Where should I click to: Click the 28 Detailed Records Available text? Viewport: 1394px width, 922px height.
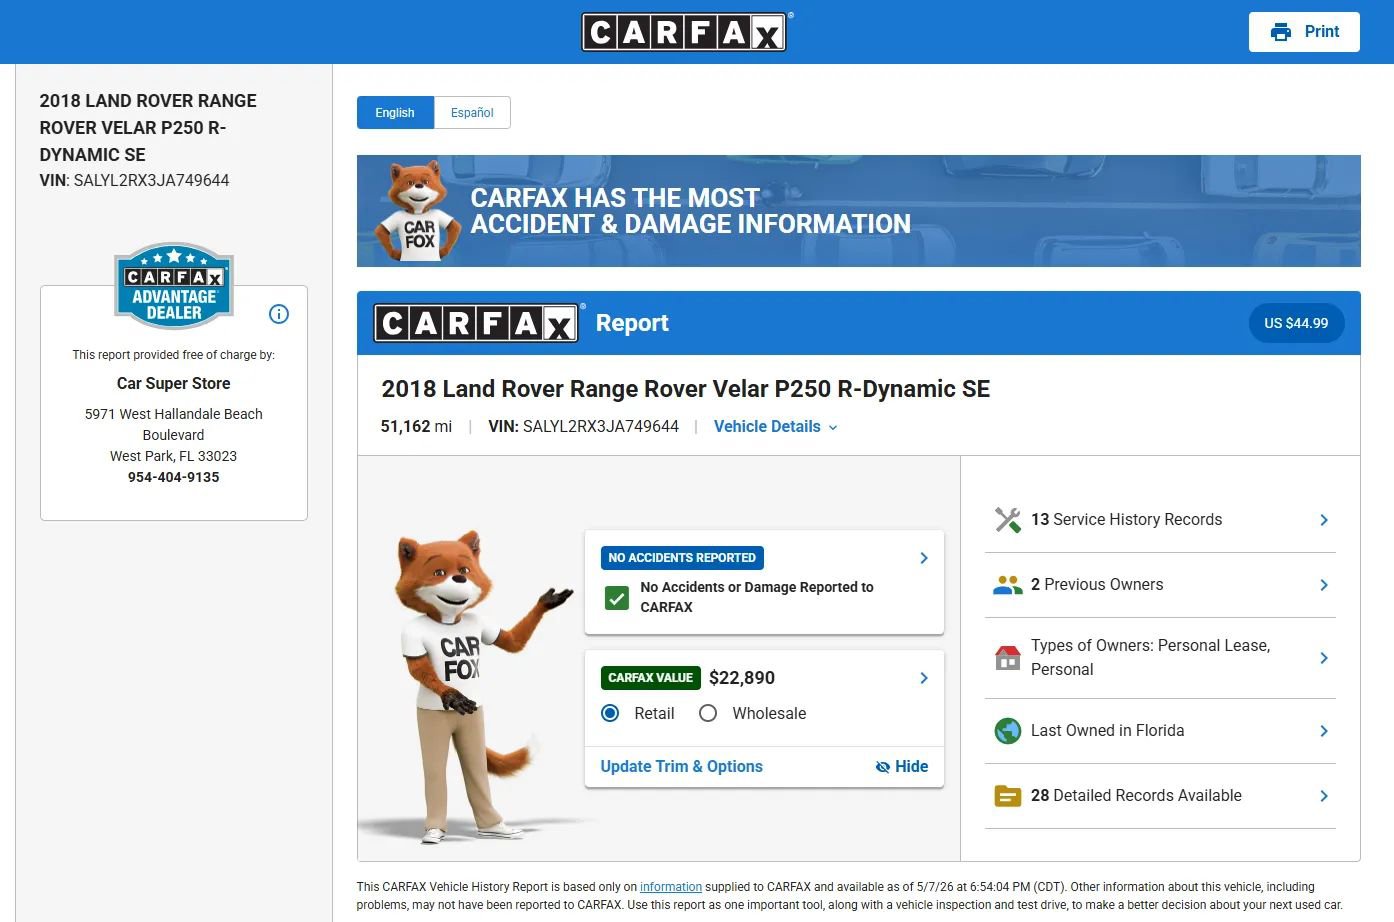pyautogui.click(x=1136, y=796)
